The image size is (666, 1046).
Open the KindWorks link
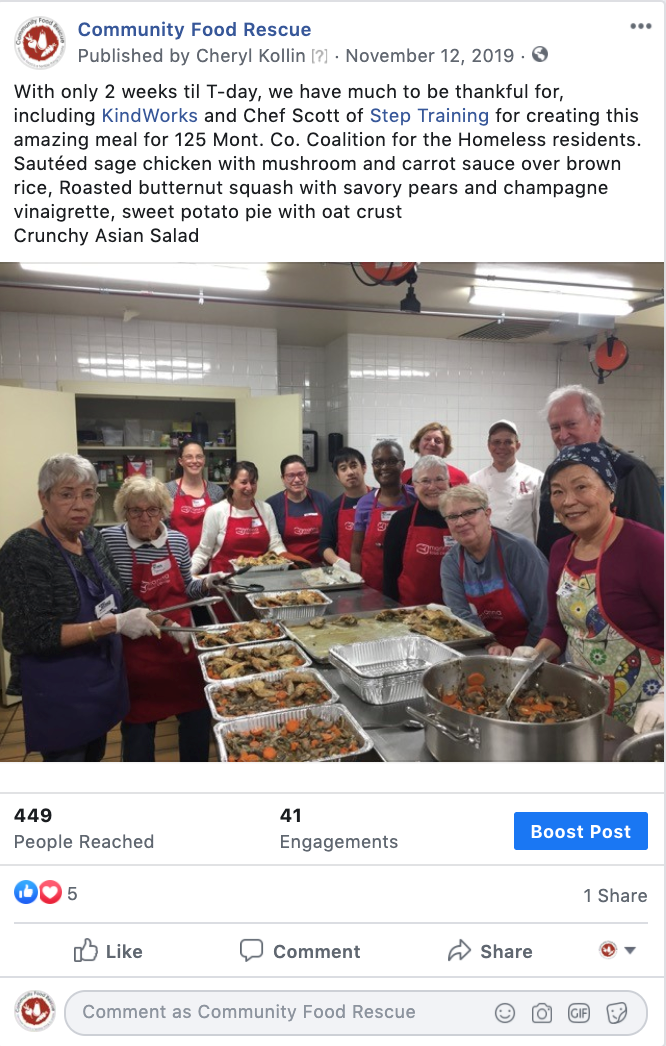coord(149,116)
